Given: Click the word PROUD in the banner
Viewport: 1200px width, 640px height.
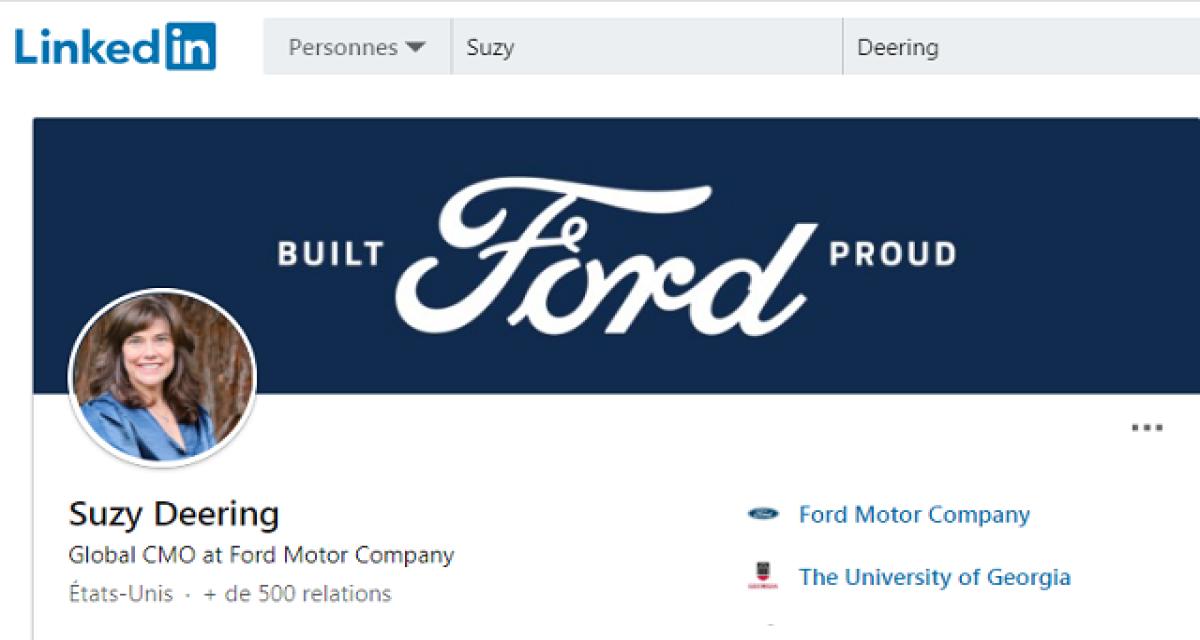Looking at the screenshot, I should (892, 254).
